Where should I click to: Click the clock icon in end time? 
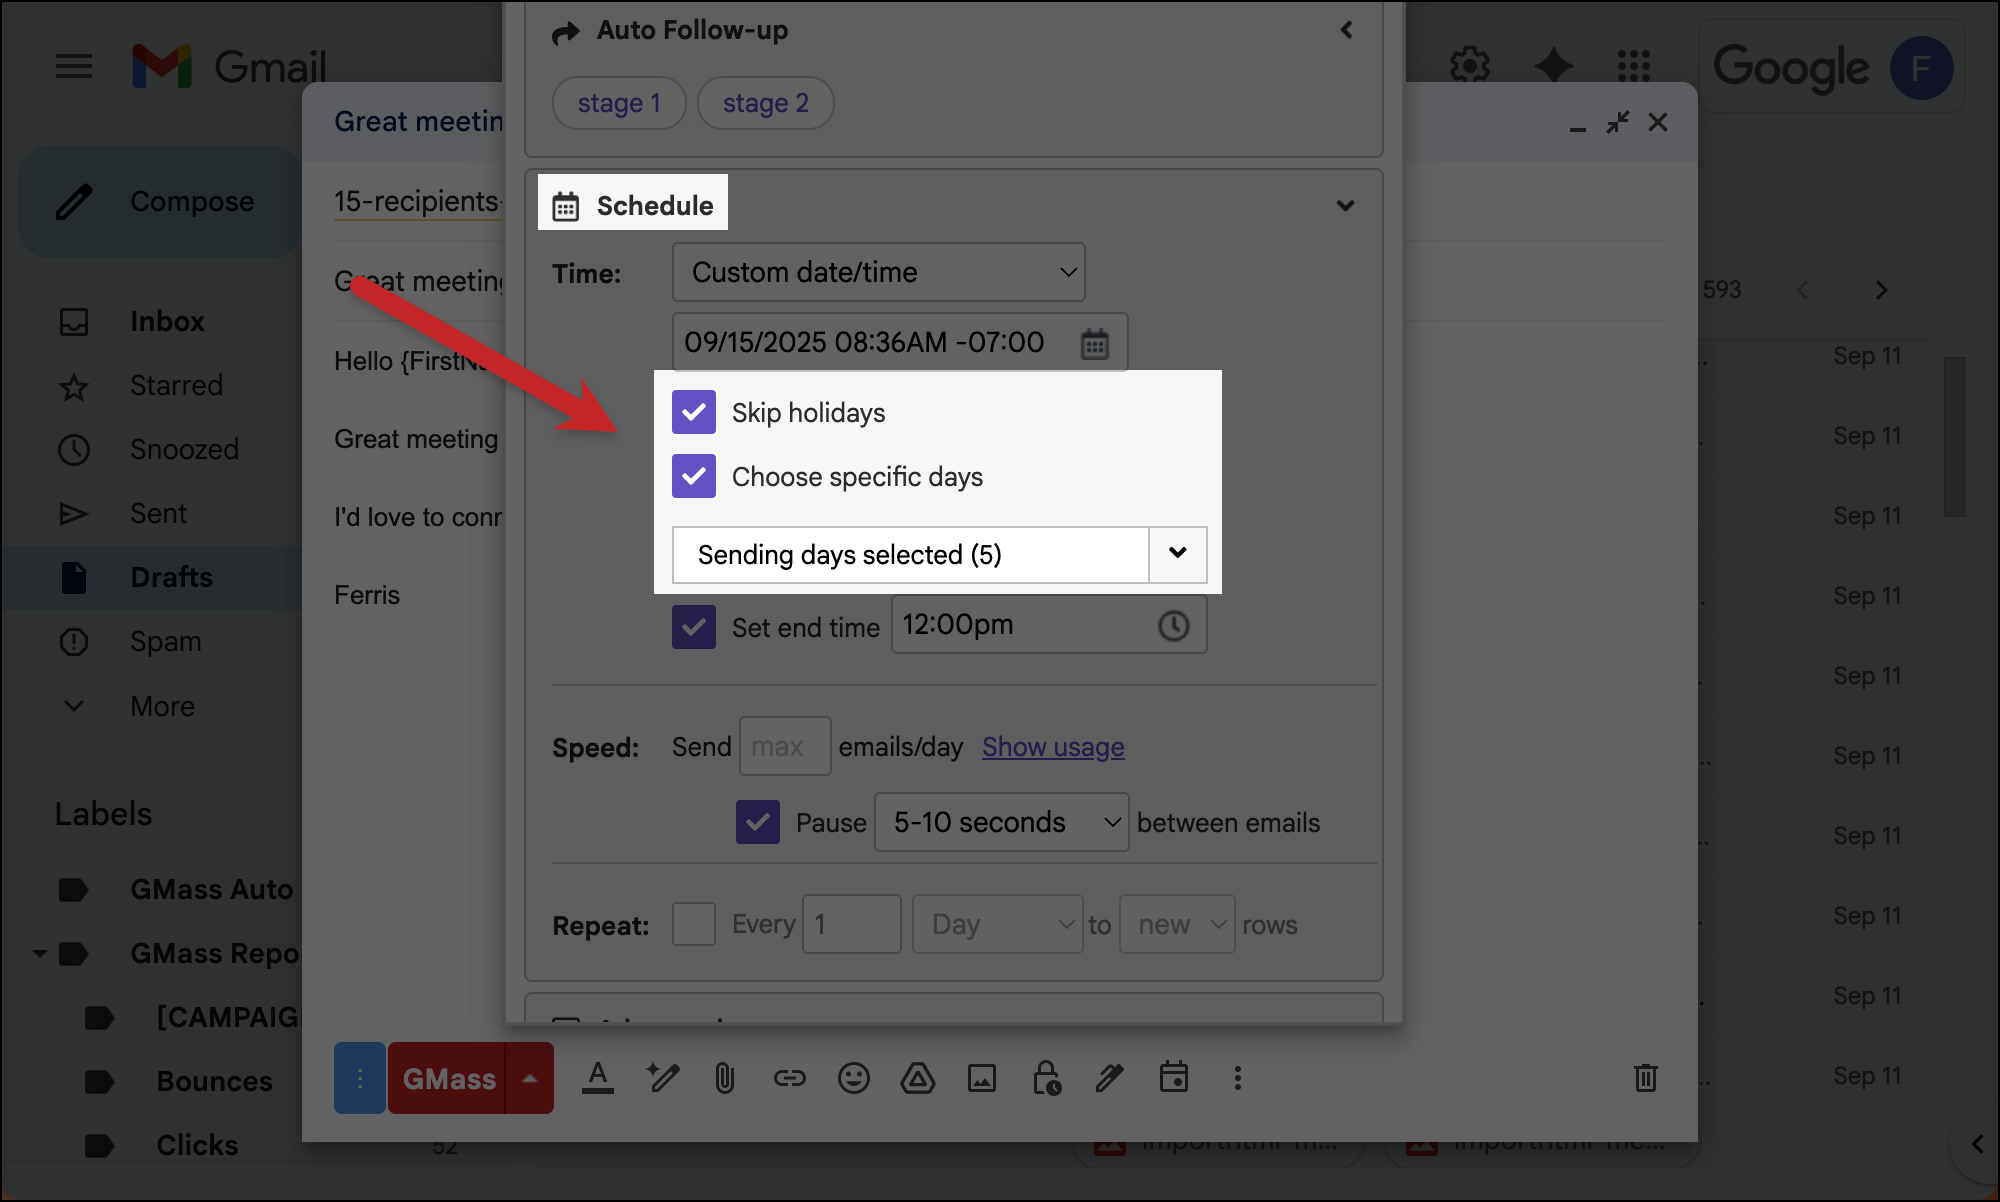click(x=1173, y=626)
